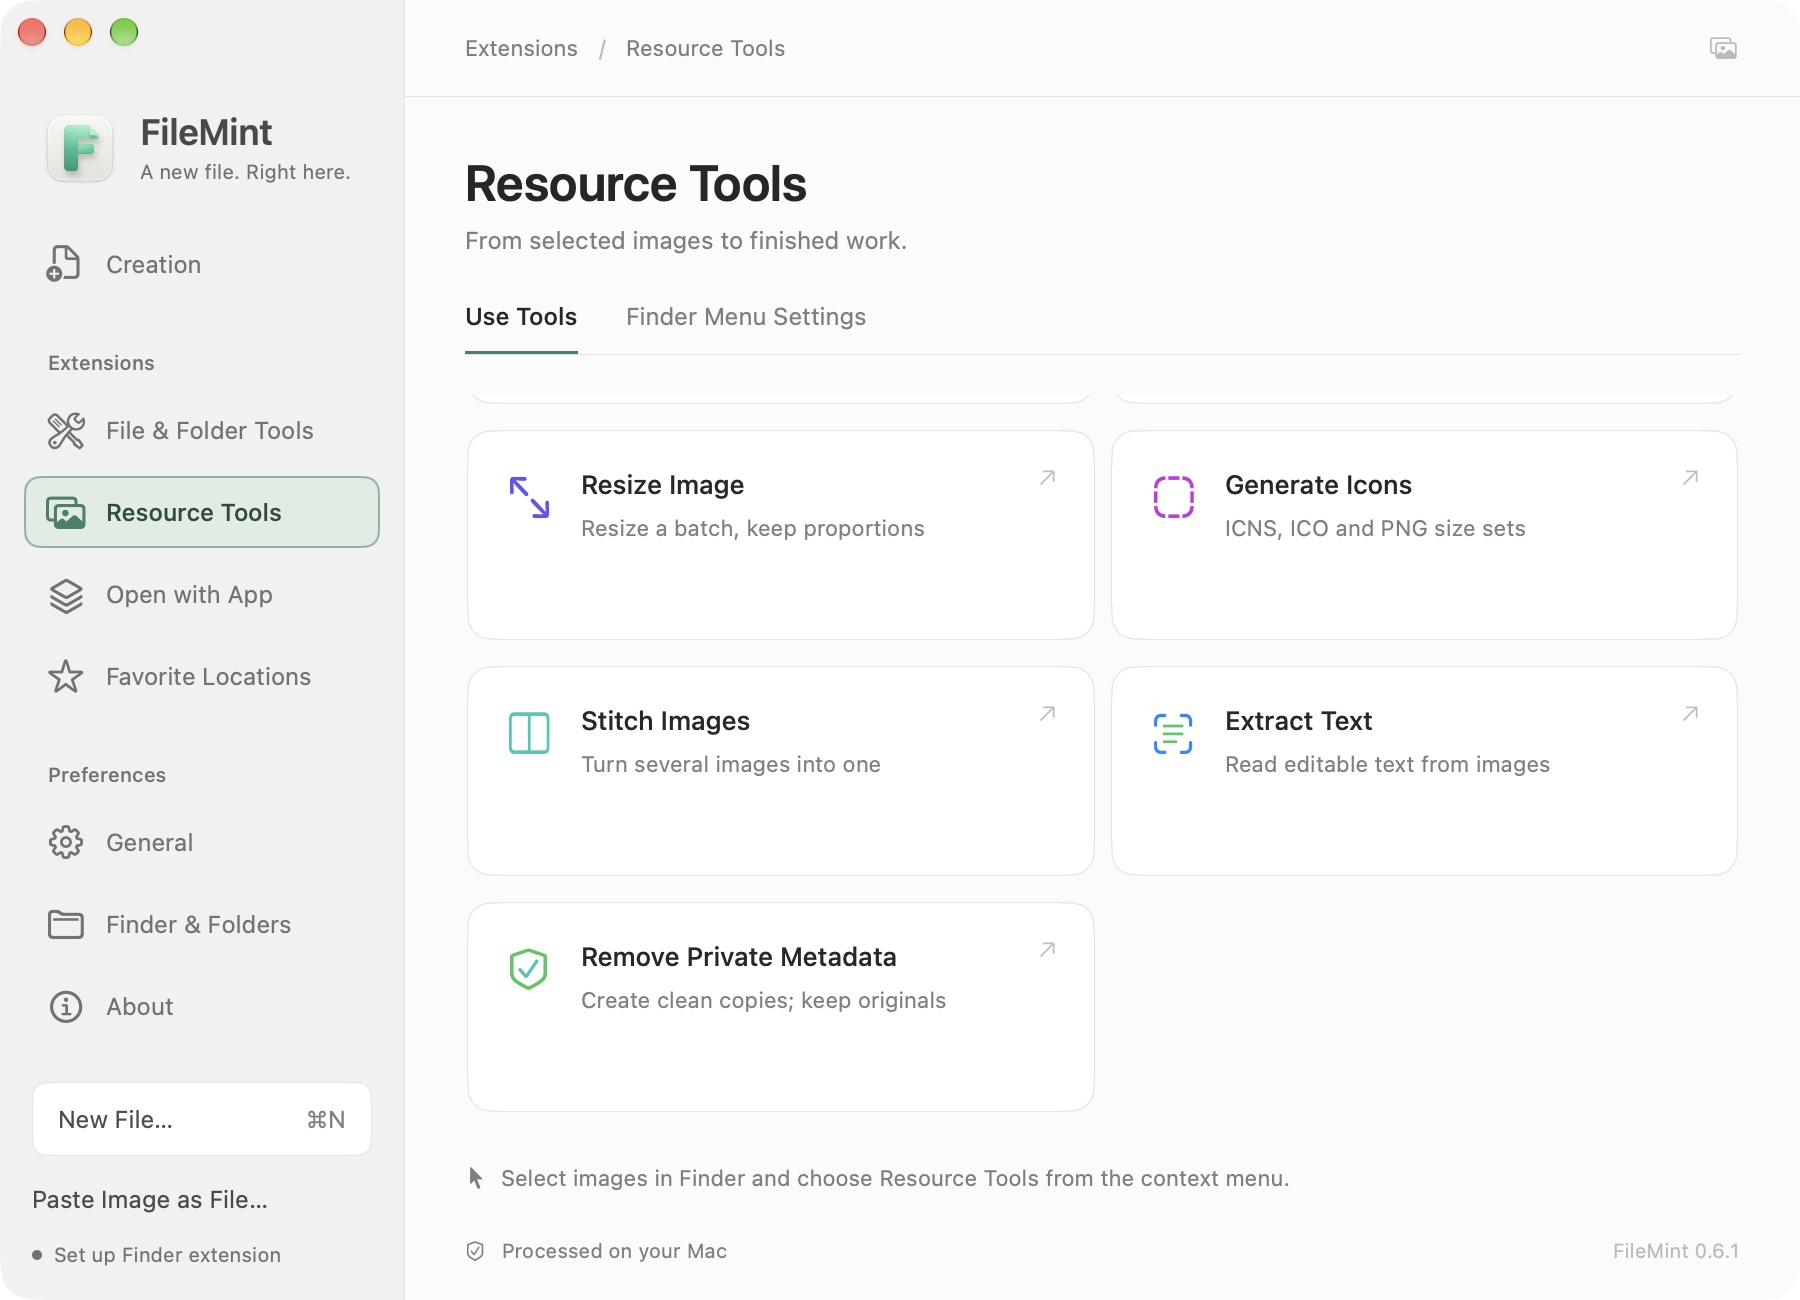Switch to Finder Menu Settings tab
1800x1300 pixels.
746,317
